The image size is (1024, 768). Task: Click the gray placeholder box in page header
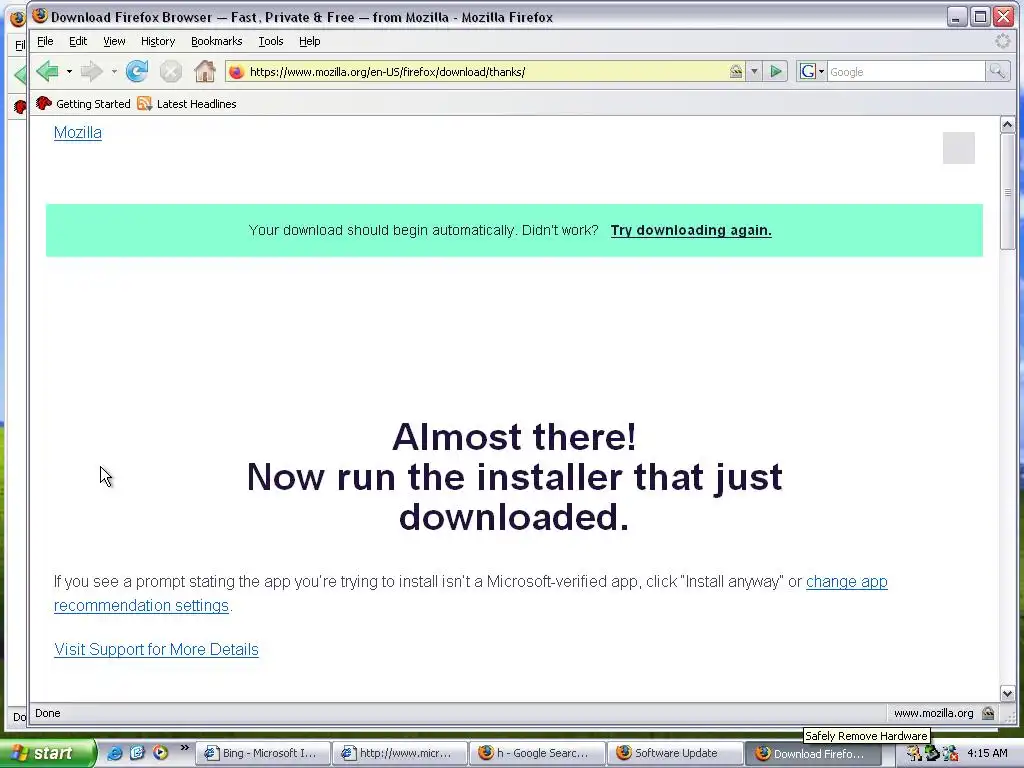click(959, 148)
